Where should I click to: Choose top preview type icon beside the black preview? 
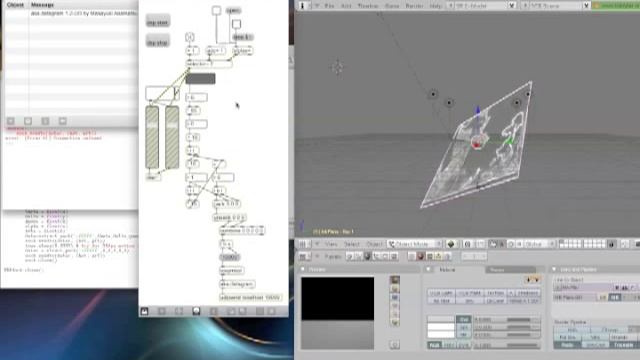[395, 280]
